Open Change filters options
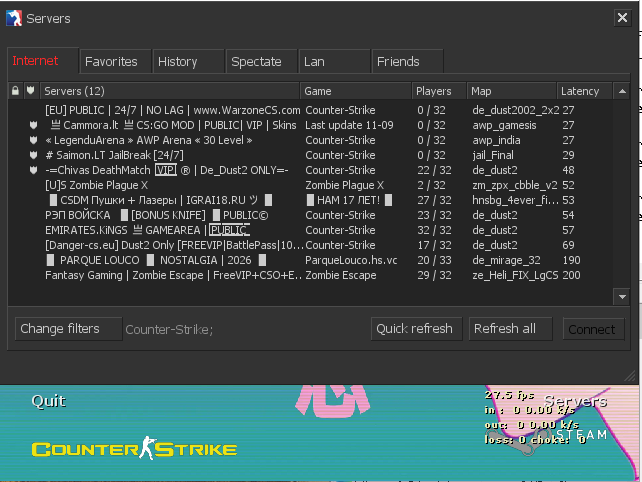The width and height of the screenshot is (642, 482). (x=60, y=328)
